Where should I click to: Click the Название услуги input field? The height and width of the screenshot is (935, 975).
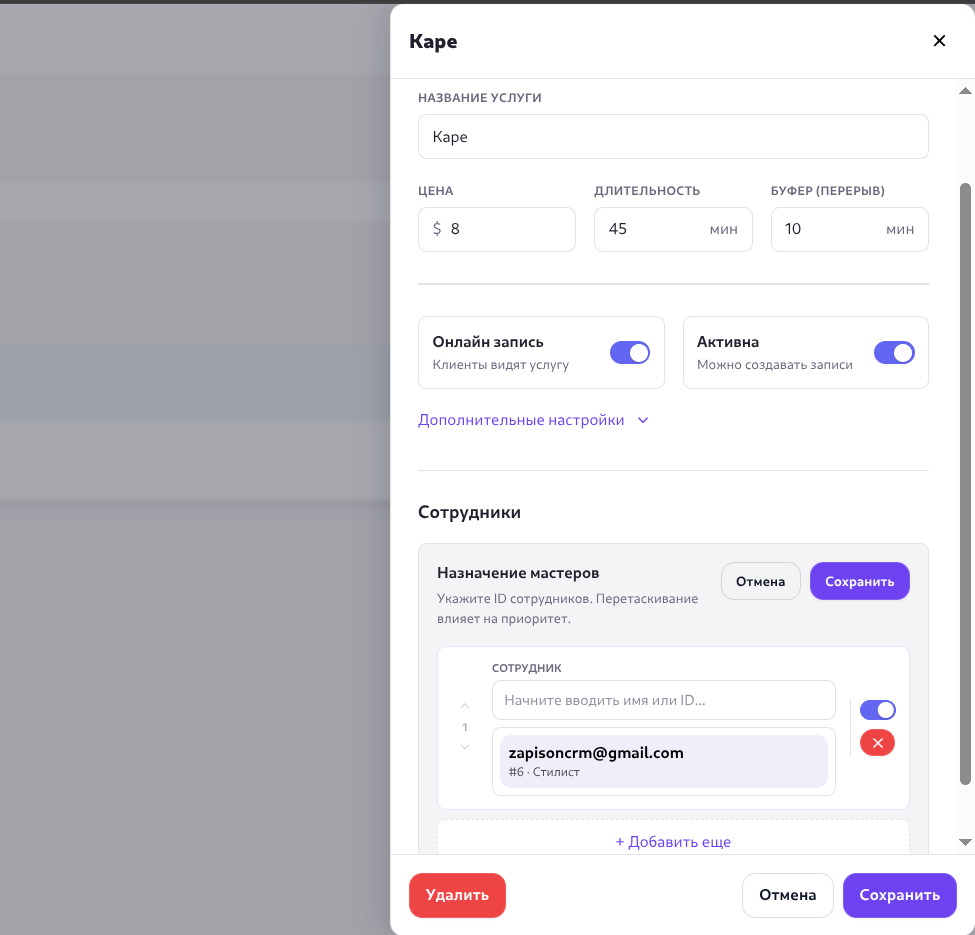tap(673, 136)
